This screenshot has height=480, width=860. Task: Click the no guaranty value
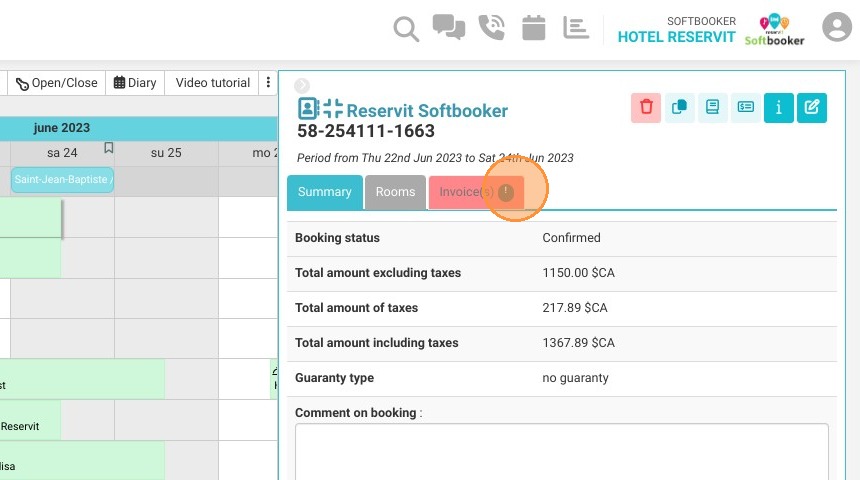pos(575,378)
